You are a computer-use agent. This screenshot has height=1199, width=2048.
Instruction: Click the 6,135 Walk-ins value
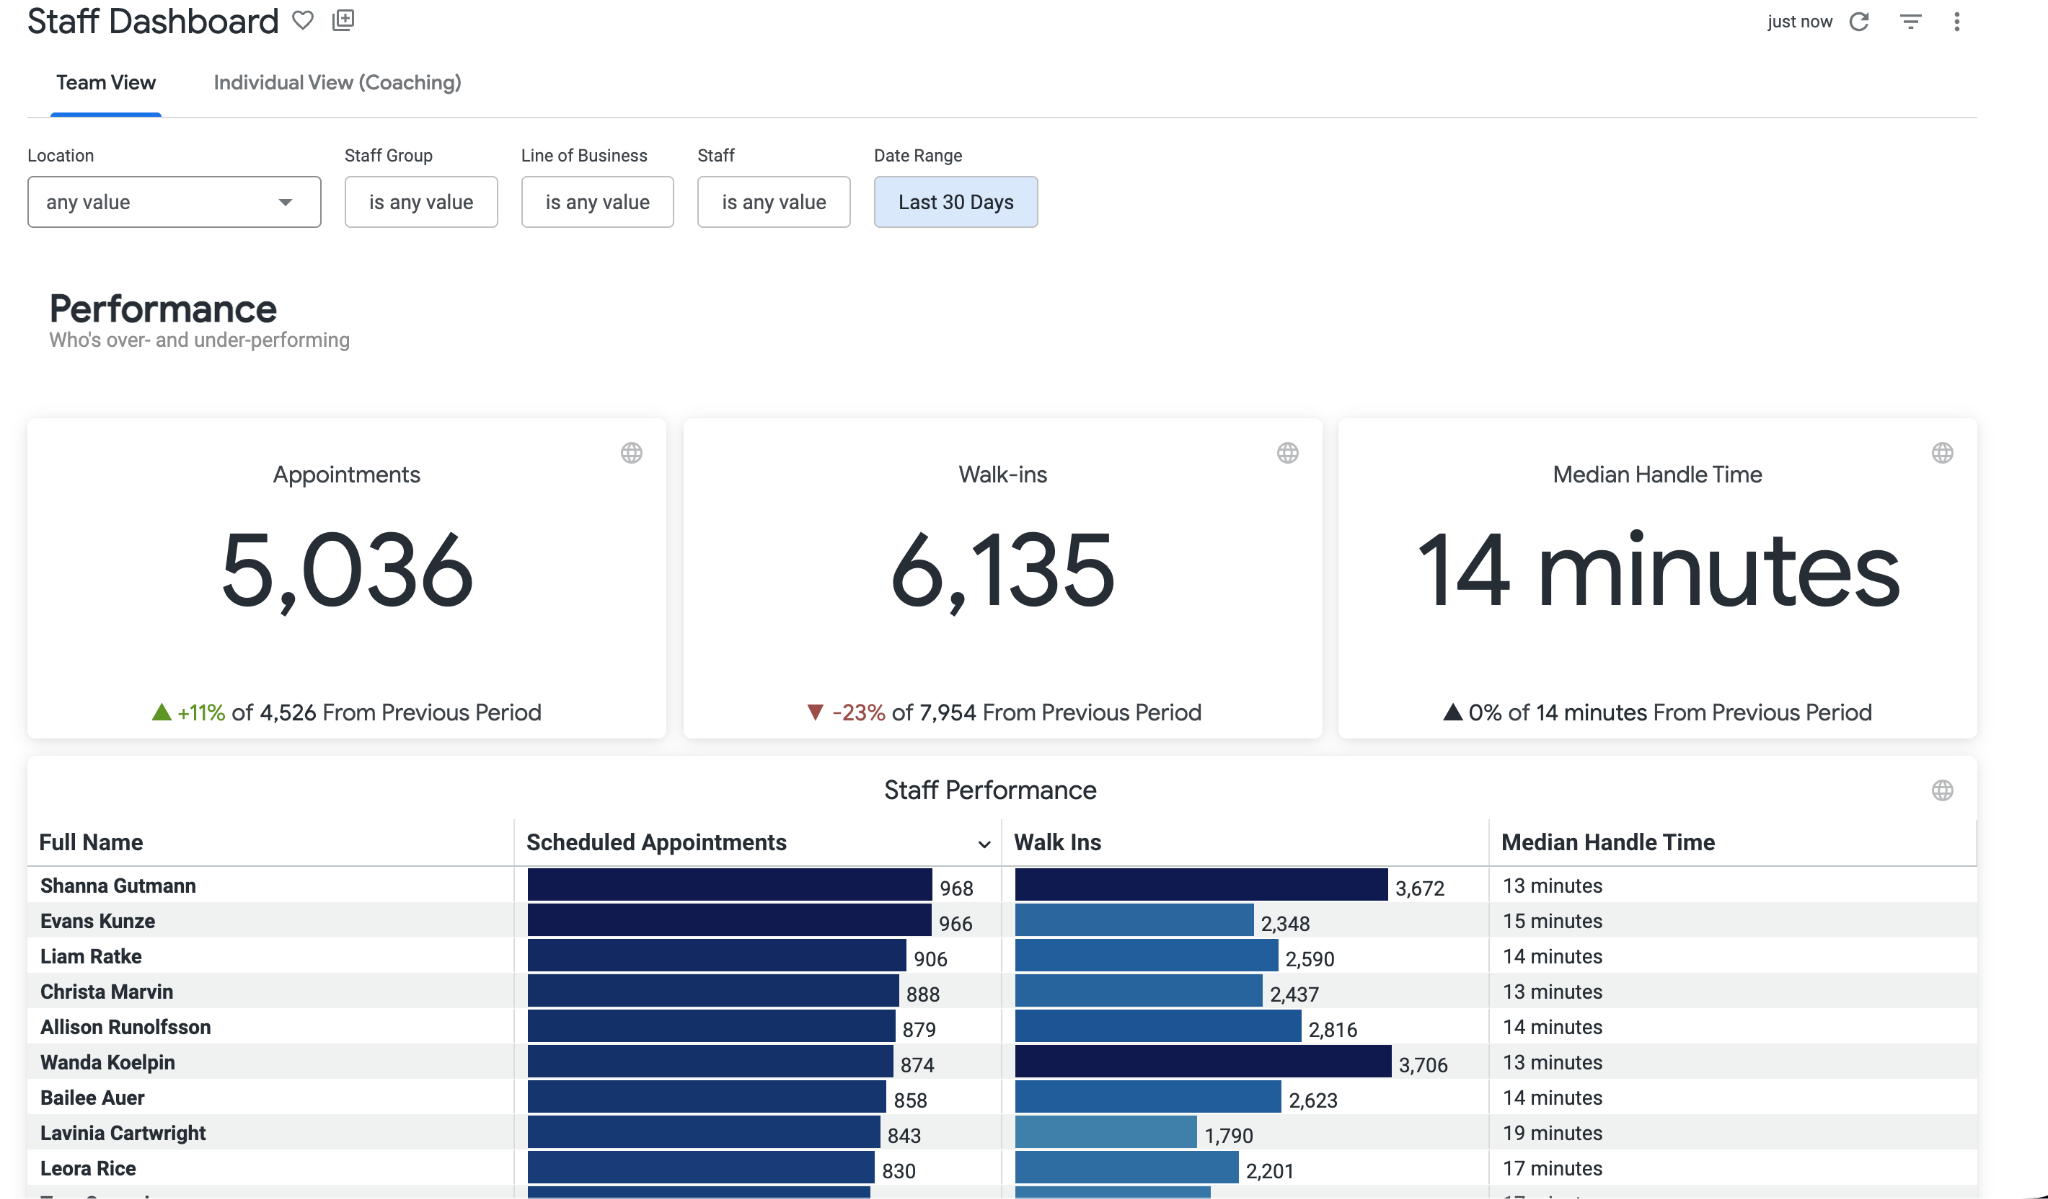[1003, 570]
